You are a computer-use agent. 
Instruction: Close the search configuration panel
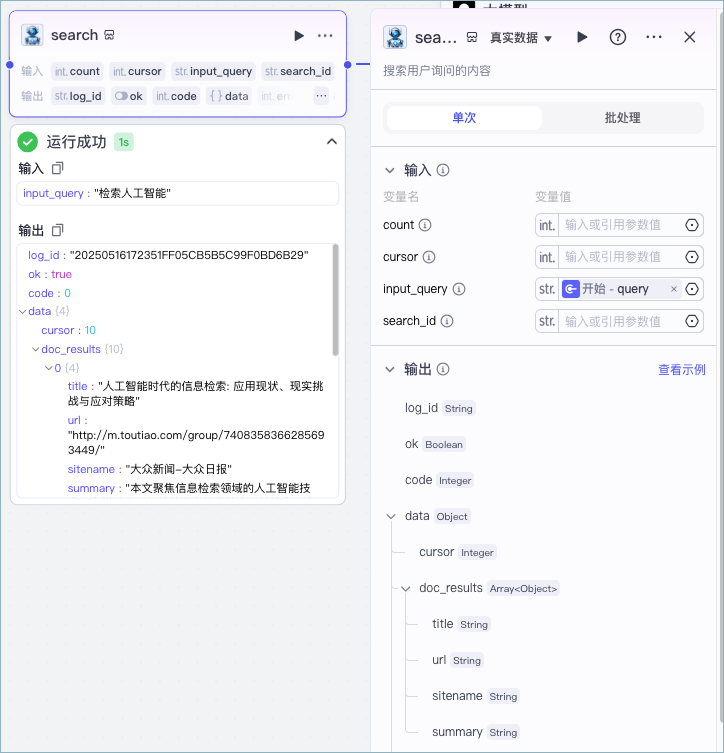689,37
